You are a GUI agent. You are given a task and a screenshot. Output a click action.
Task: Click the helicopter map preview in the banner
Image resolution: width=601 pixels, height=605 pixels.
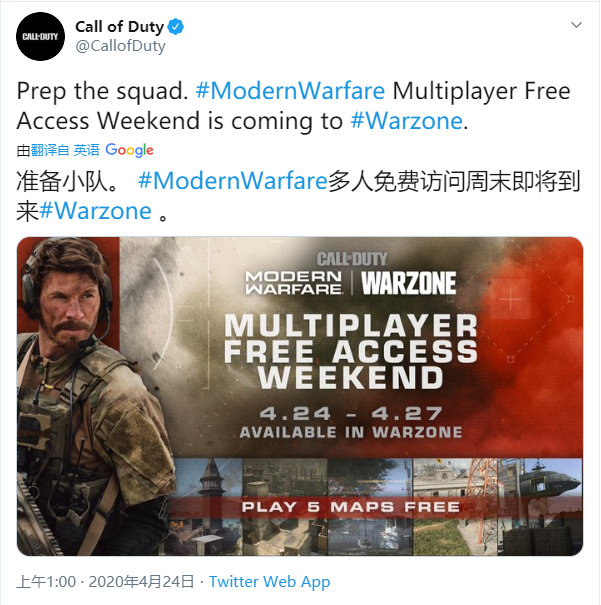[x=540, y=507]
